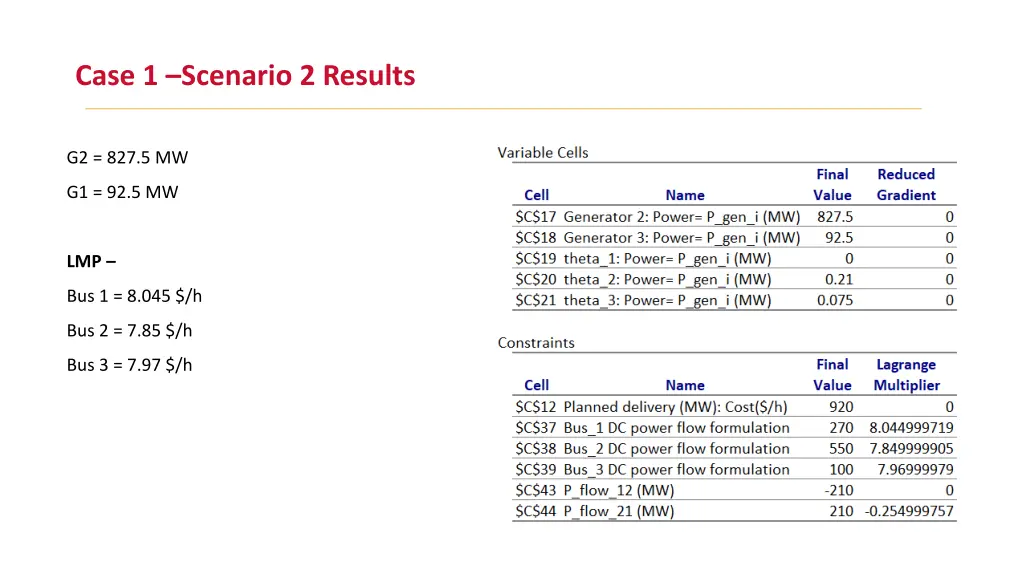The width and height of the screenshot is (1024, 576).
Task: Click the Lagrange multiplier 7.849999905
Action: tap(911, 449)
